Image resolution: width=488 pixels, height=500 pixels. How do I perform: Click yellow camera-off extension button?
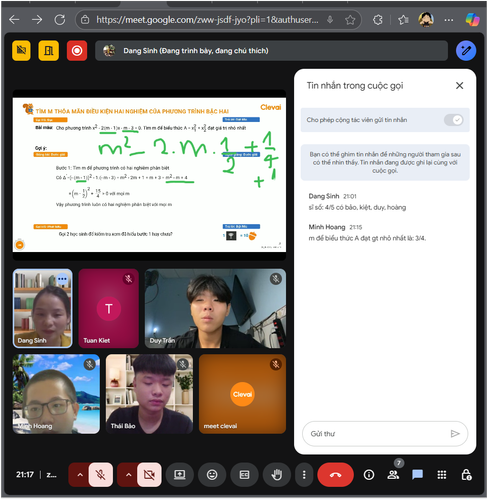coord(21,51)
